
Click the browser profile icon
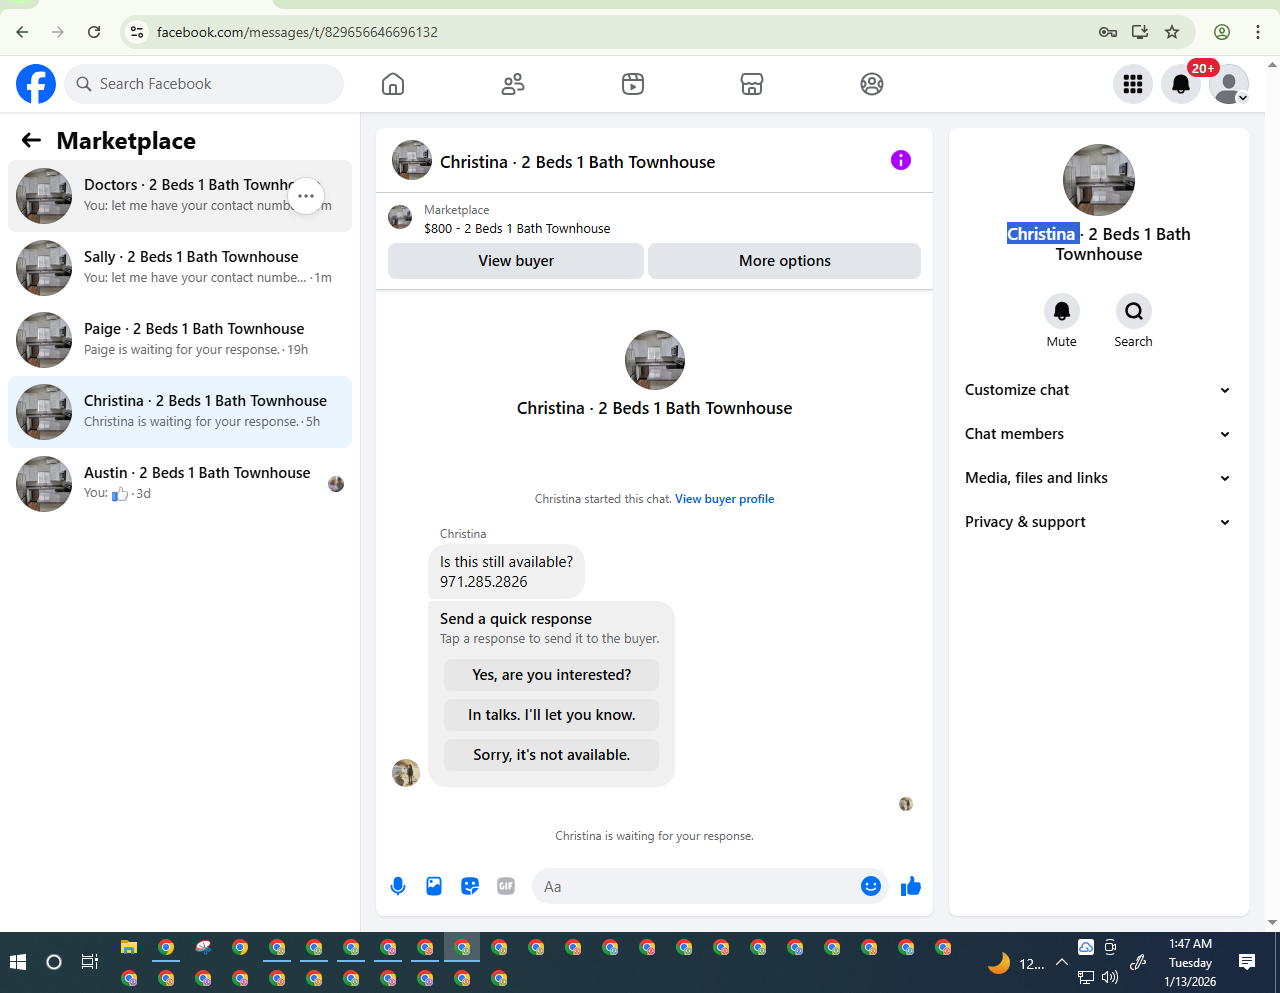tap(1222, 32)
